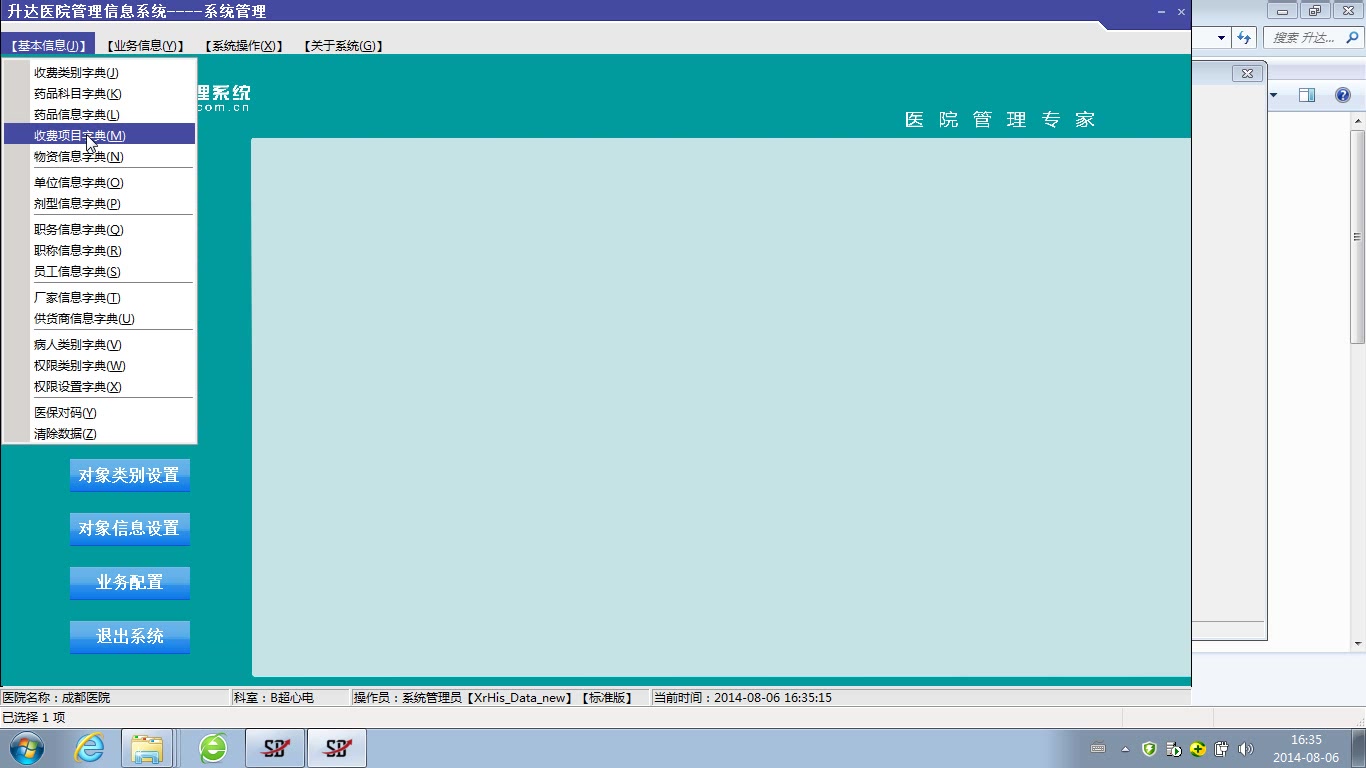Select 厂家信息字典(T) menu entry

coord(99,297)
